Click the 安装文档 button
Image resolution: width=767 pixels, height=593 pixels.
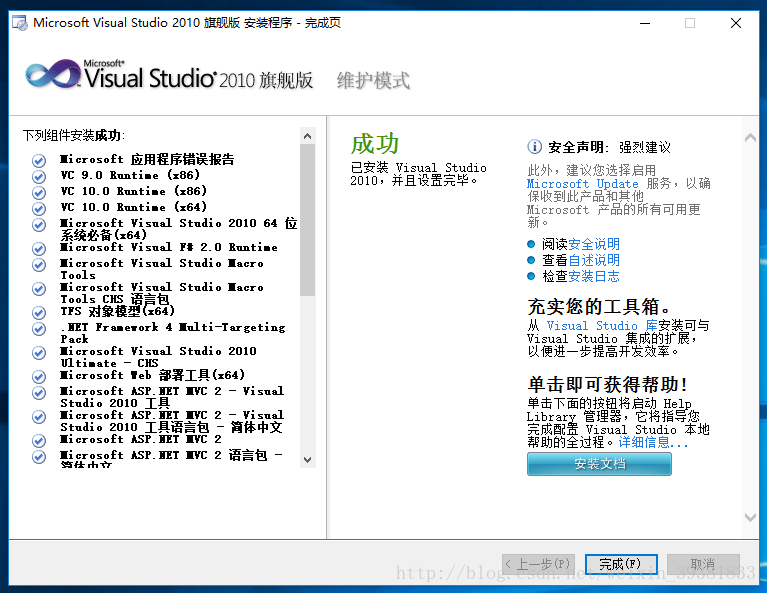(x=599, y=464)
